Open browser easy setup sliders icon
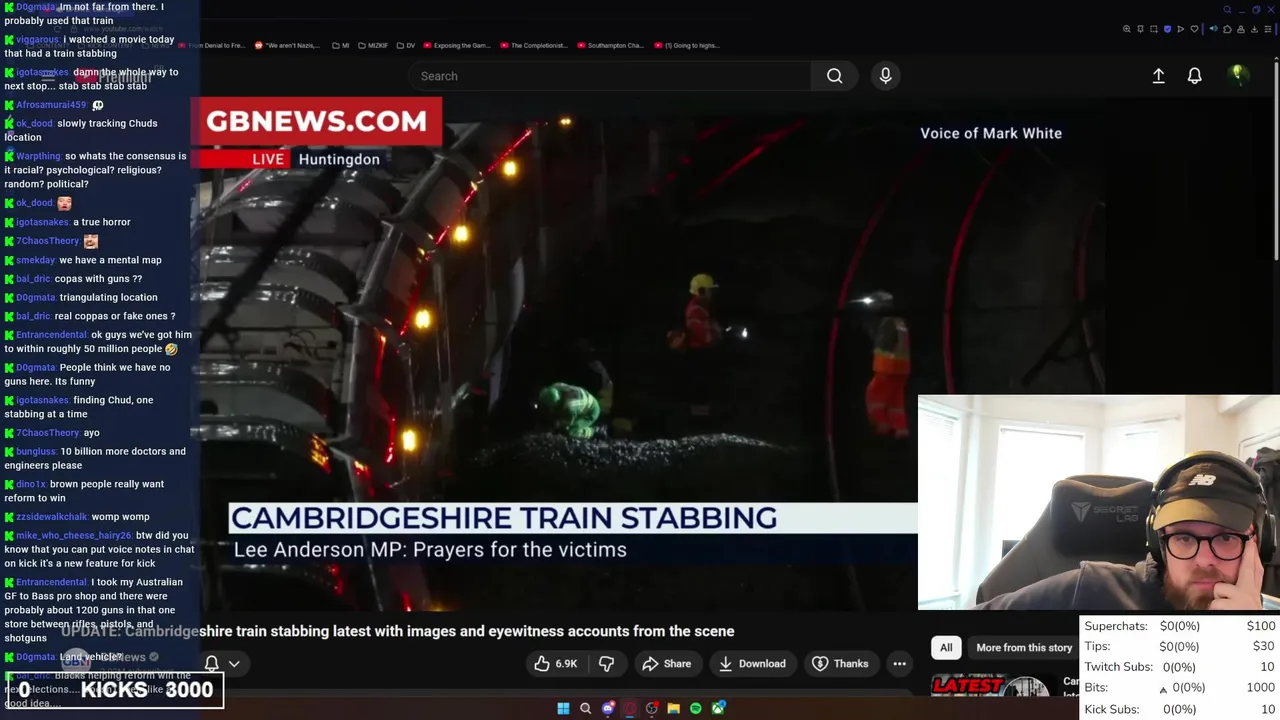 coord(1268,29)
